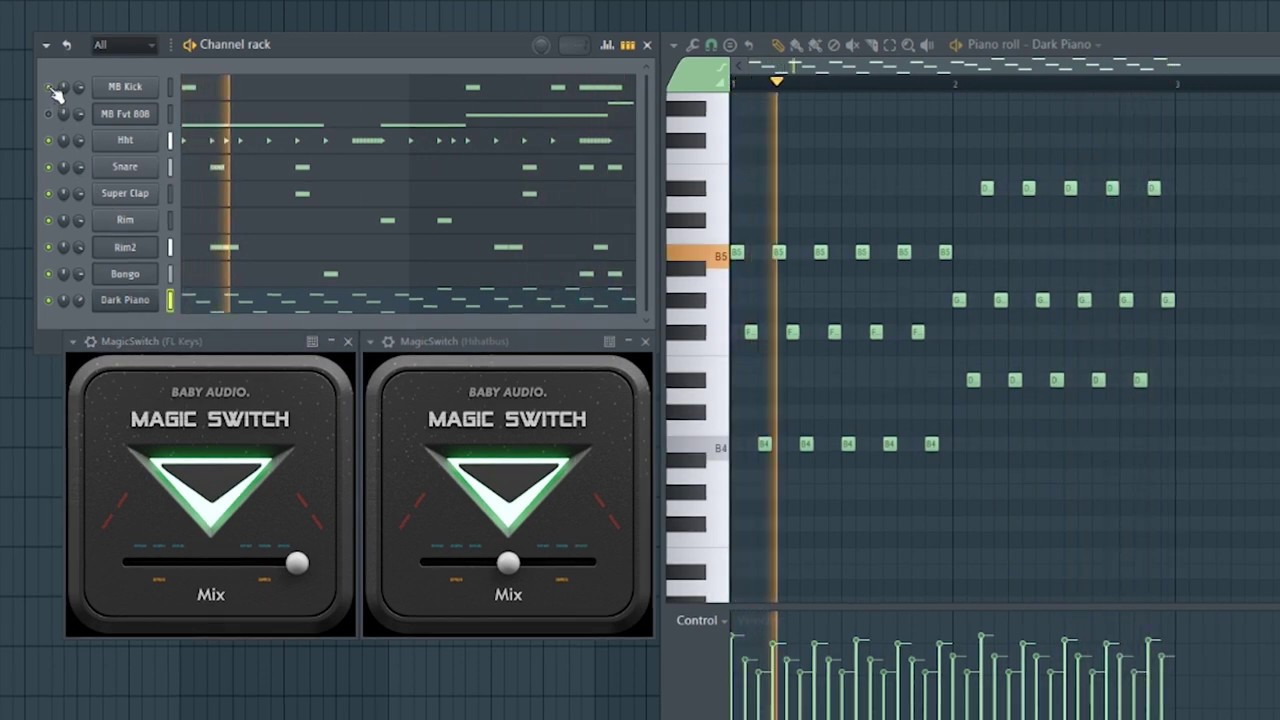Select the MB Fvt 808 channel button

coord(125,114)
